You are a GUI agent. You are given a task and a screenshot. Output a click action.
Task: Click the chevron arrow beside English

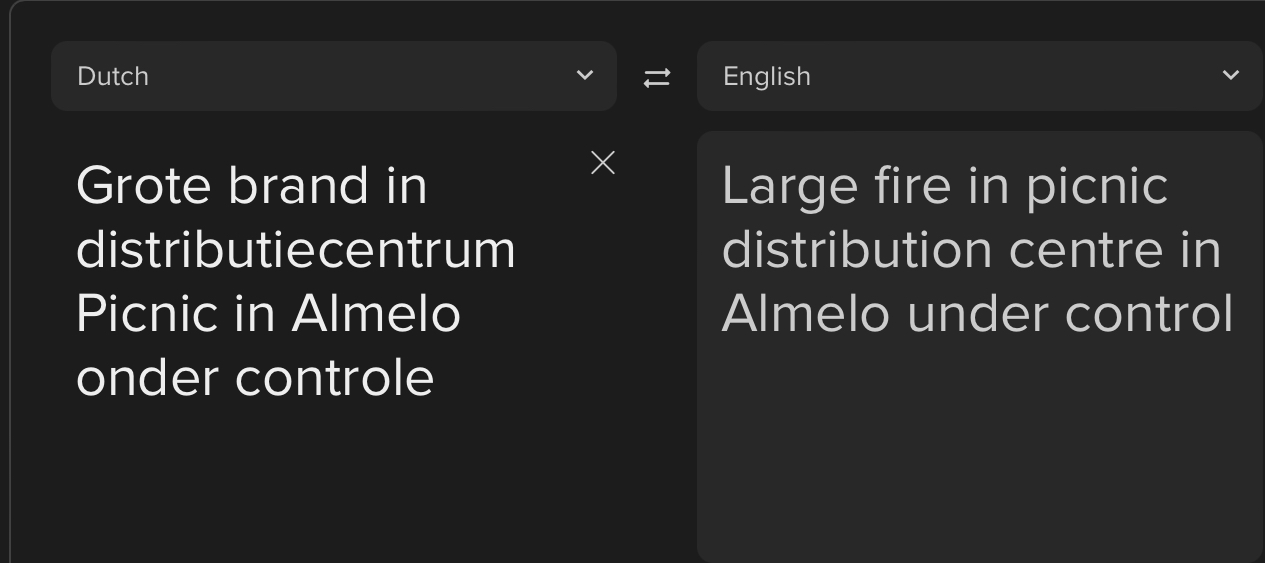1231,75
